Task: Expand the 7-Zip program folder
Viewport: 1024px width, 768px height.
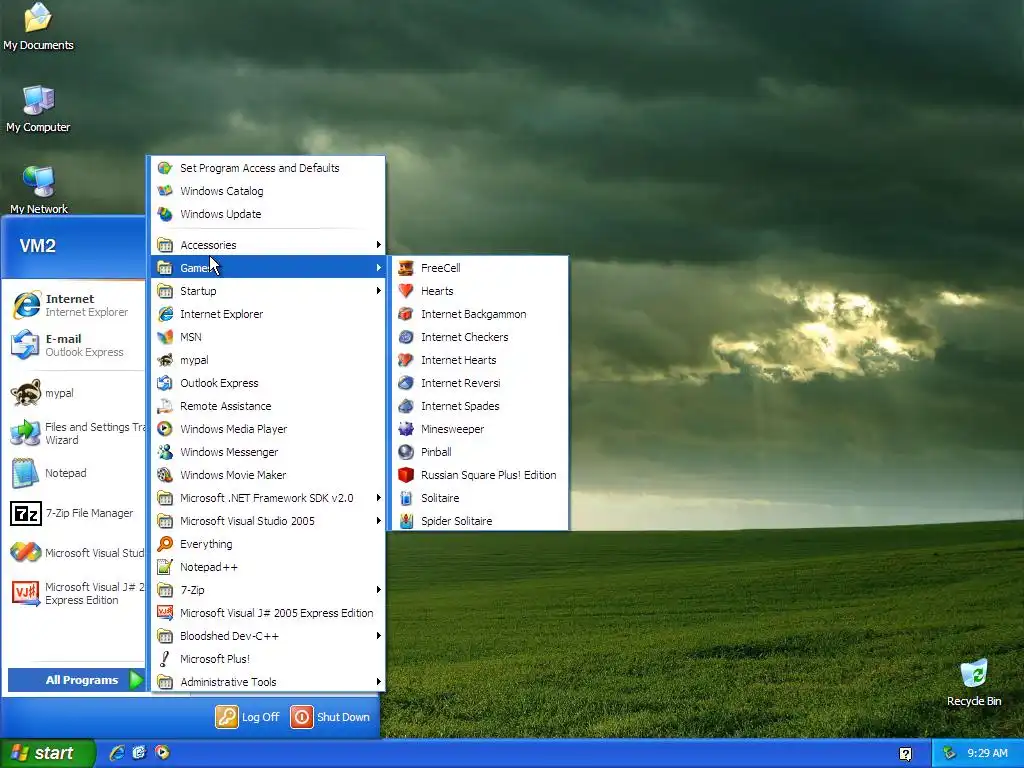Action: pos(268,590)
